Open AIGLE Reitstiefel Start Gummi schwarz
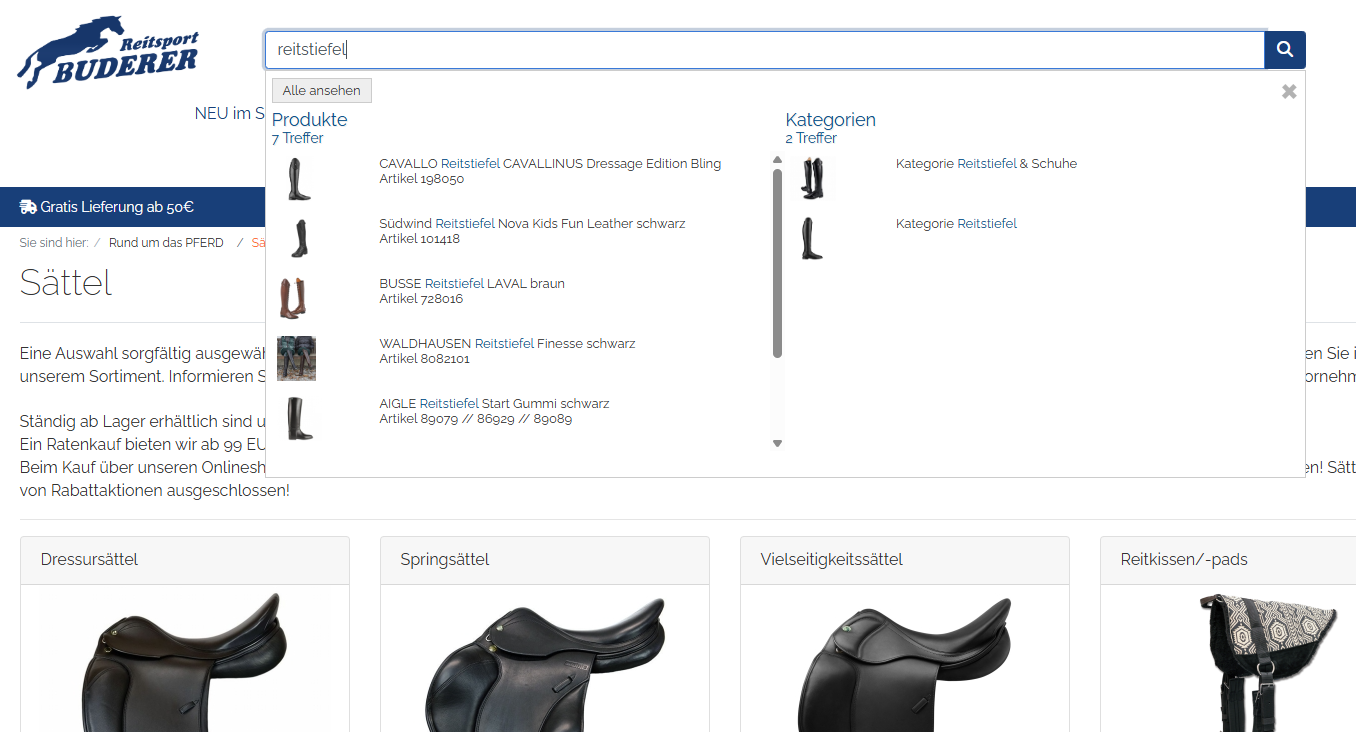Screen dimensions: 1356x732 pyautogui.click(x=494, y=404)
